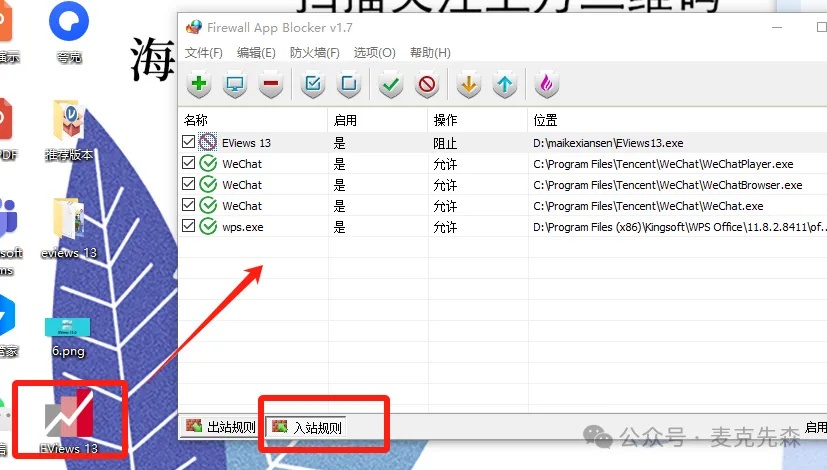827x470 pixels.
Task: Click the orange move down arrow icon
Action: (x=469, y=84)
